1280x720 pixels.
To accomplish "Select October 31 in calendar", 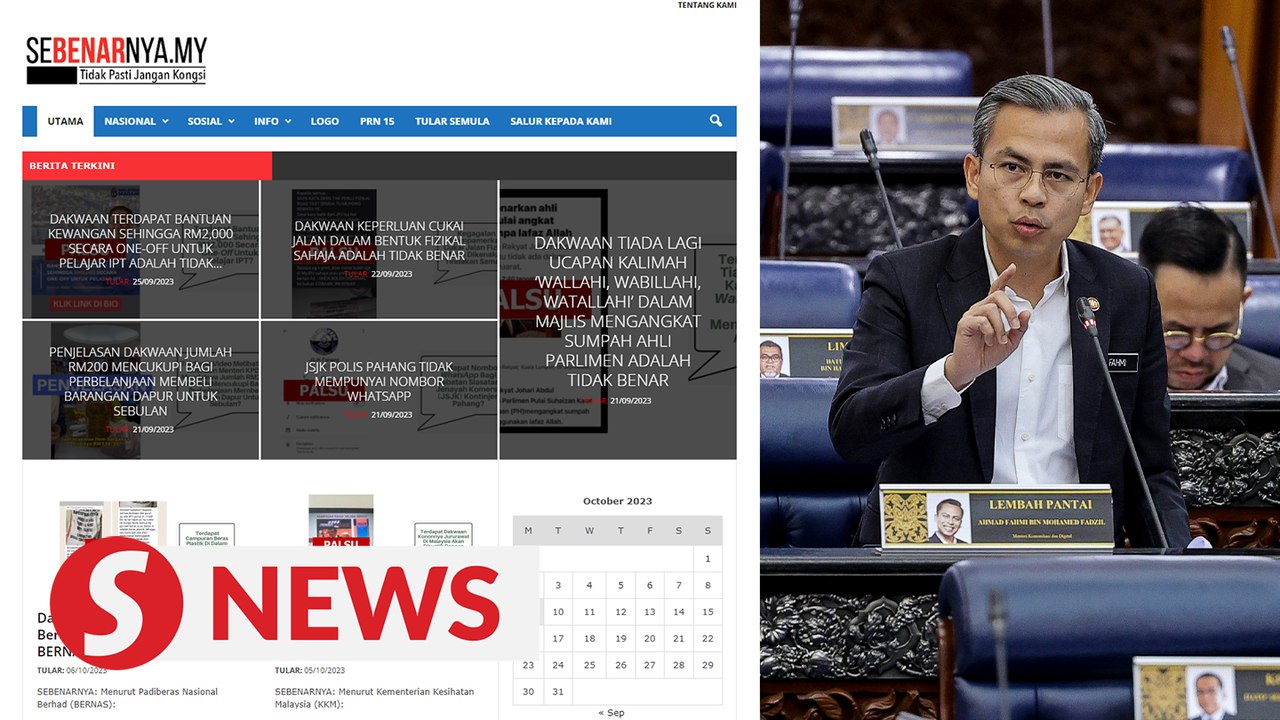I will coord(558,691).
